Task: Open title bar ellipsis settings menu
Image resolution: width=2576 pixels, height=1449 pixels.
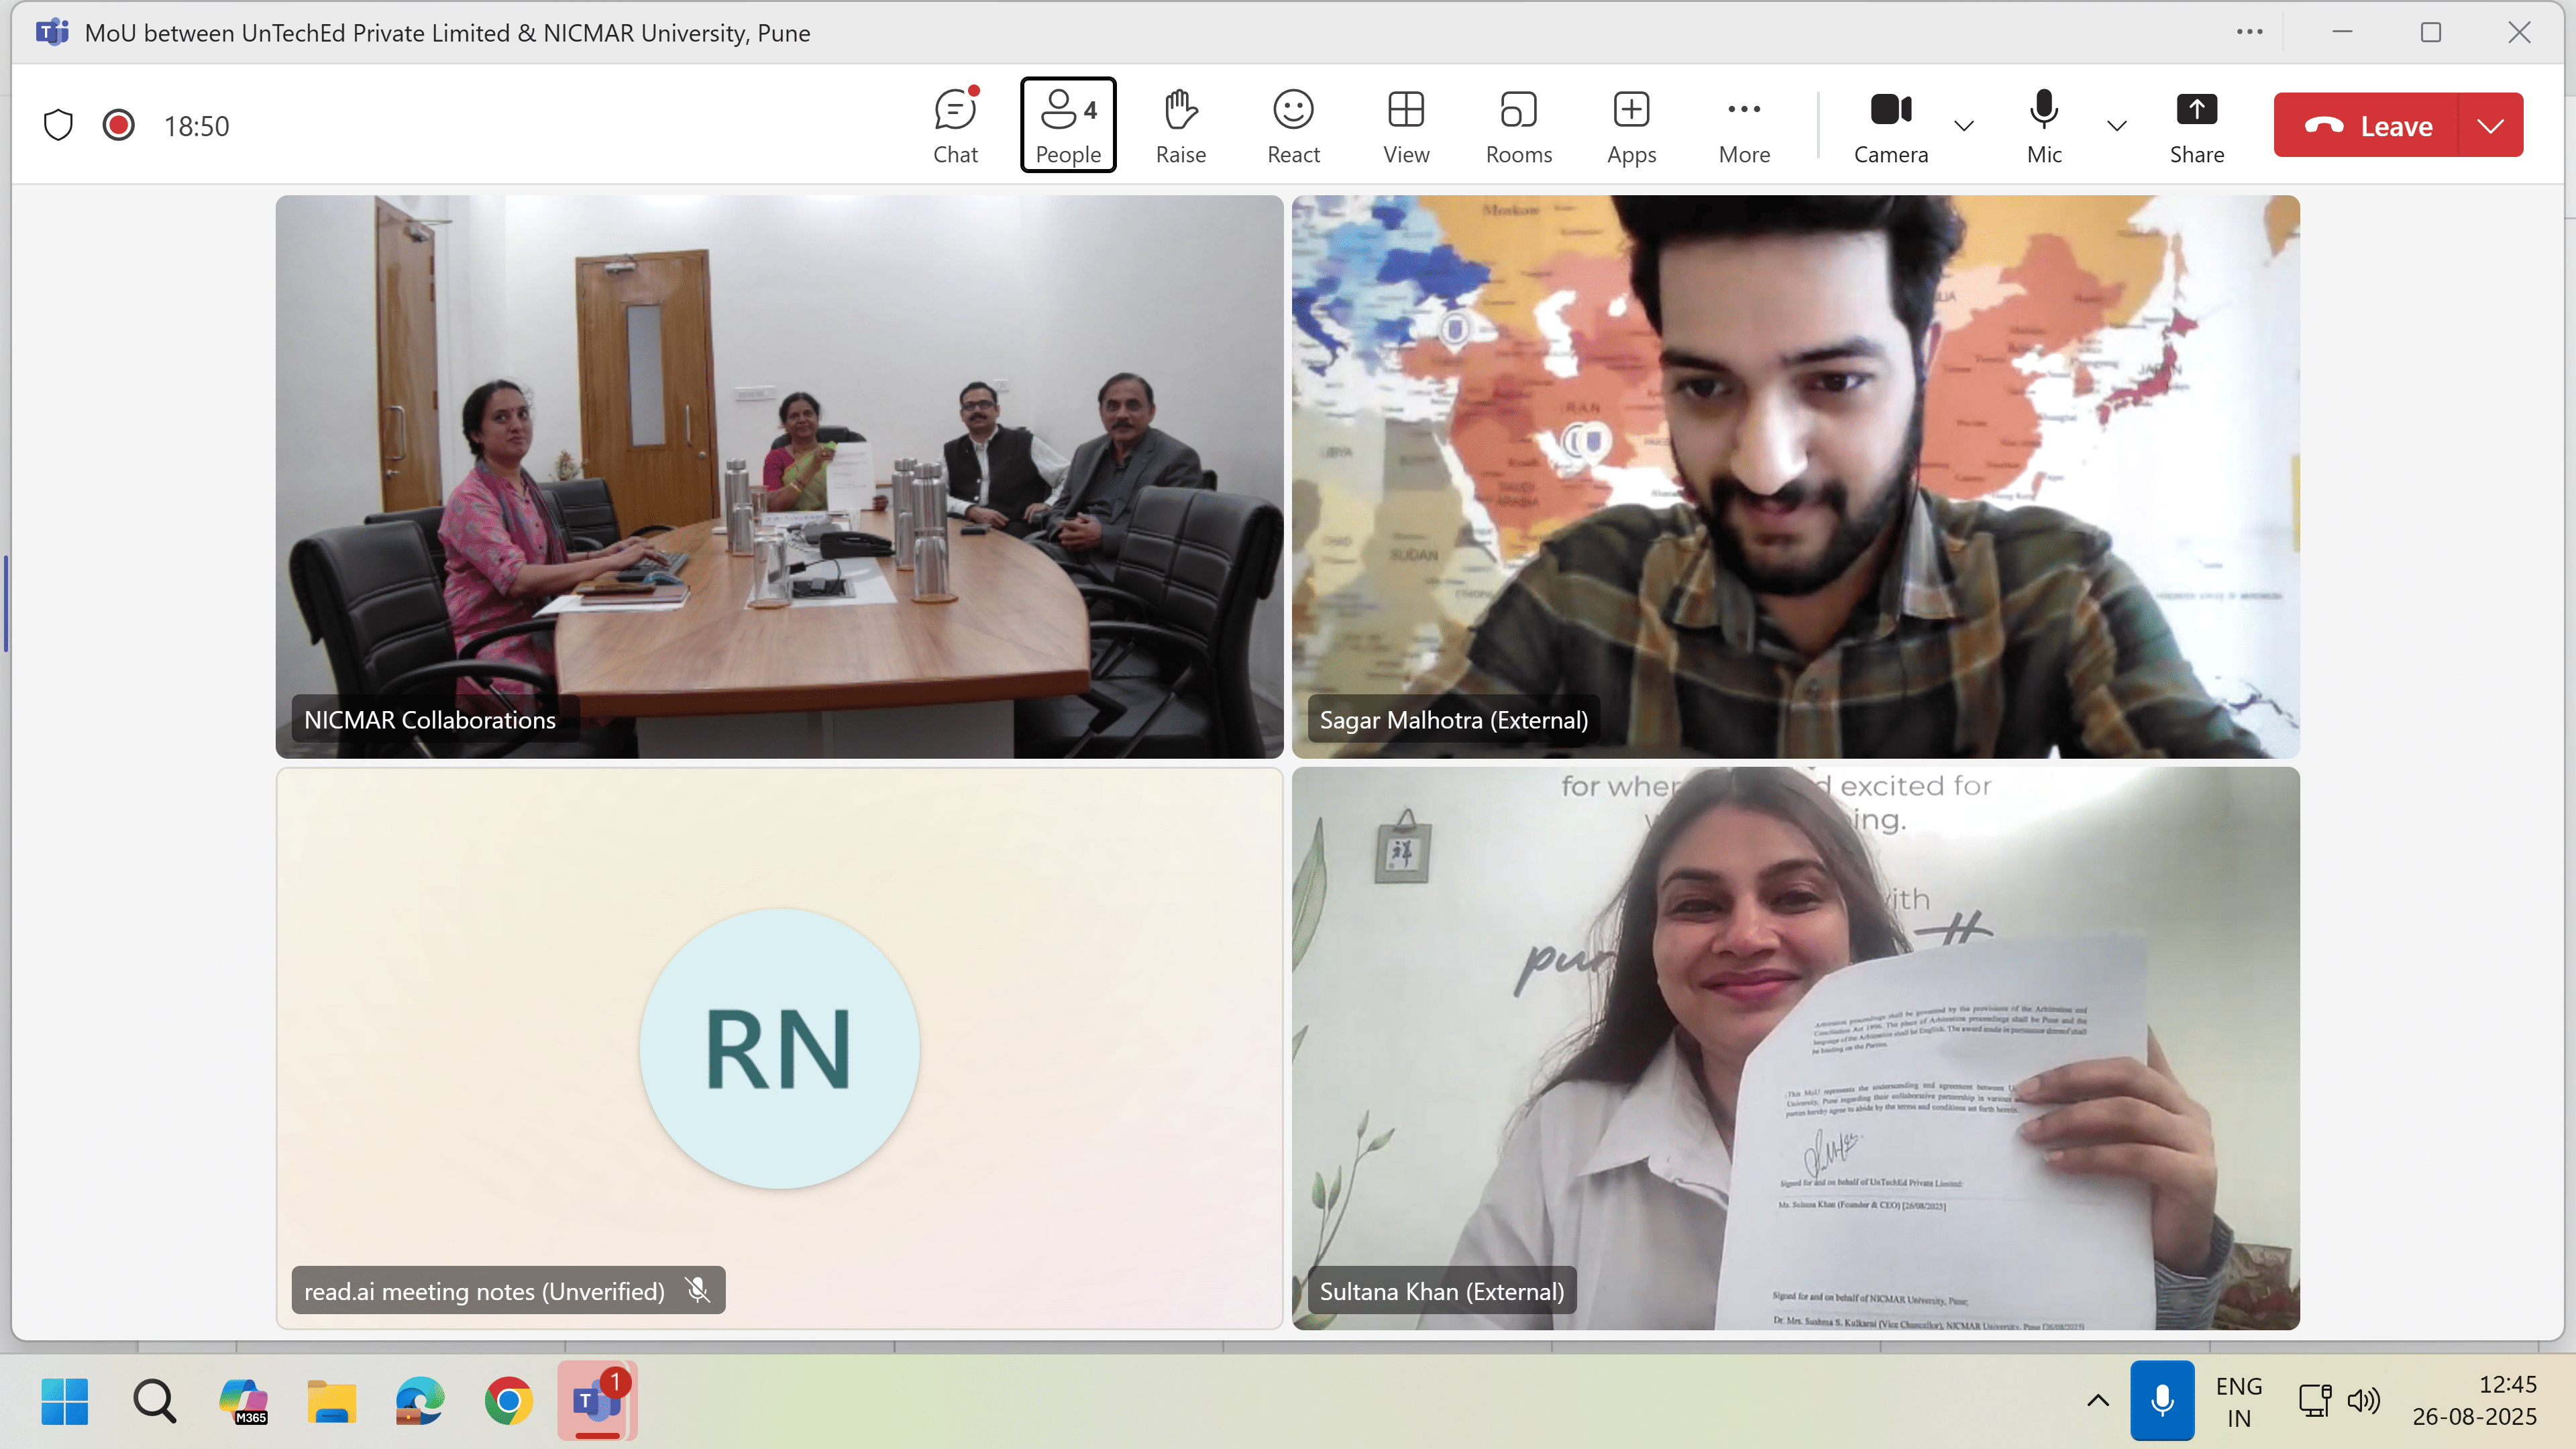Action: click(2249, 32)
